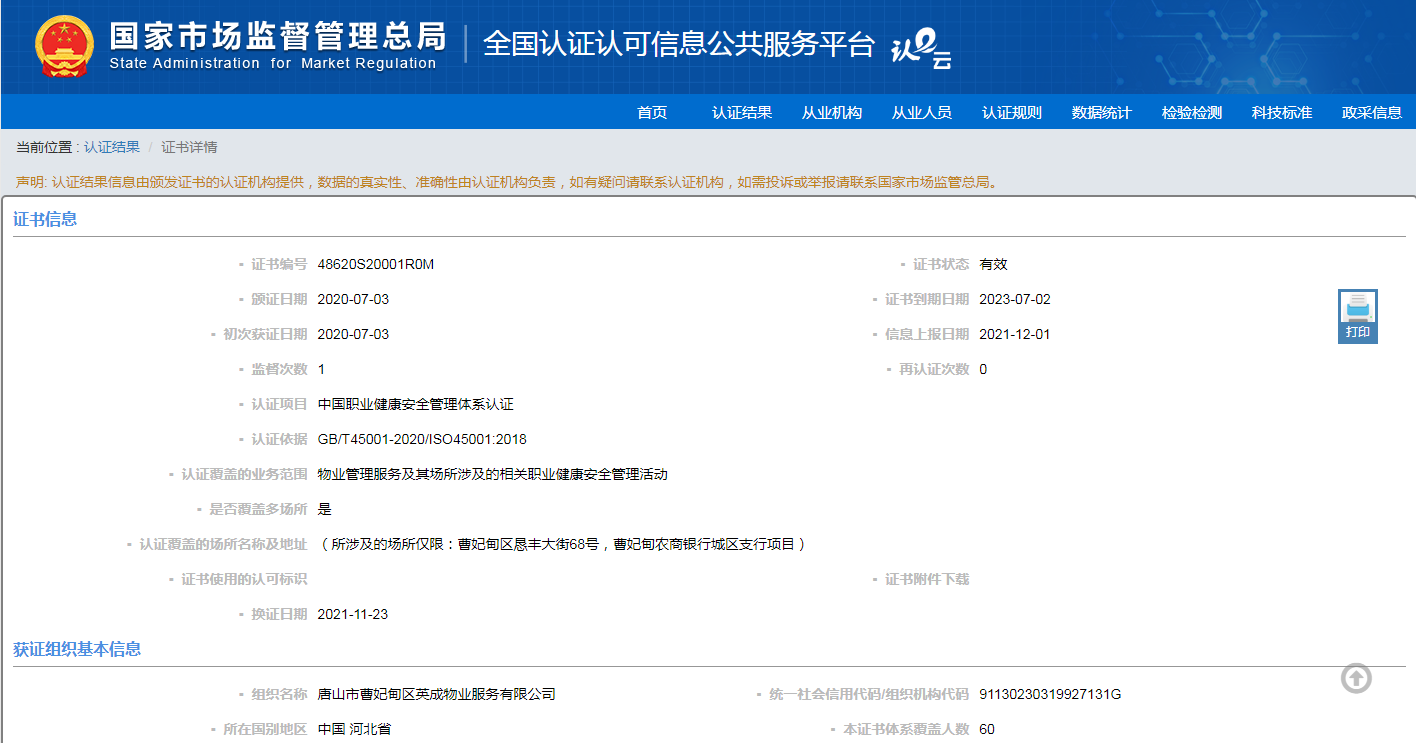
Task: Click the scroll-to-top arrow icon
Action: (x=1356, y=678)
